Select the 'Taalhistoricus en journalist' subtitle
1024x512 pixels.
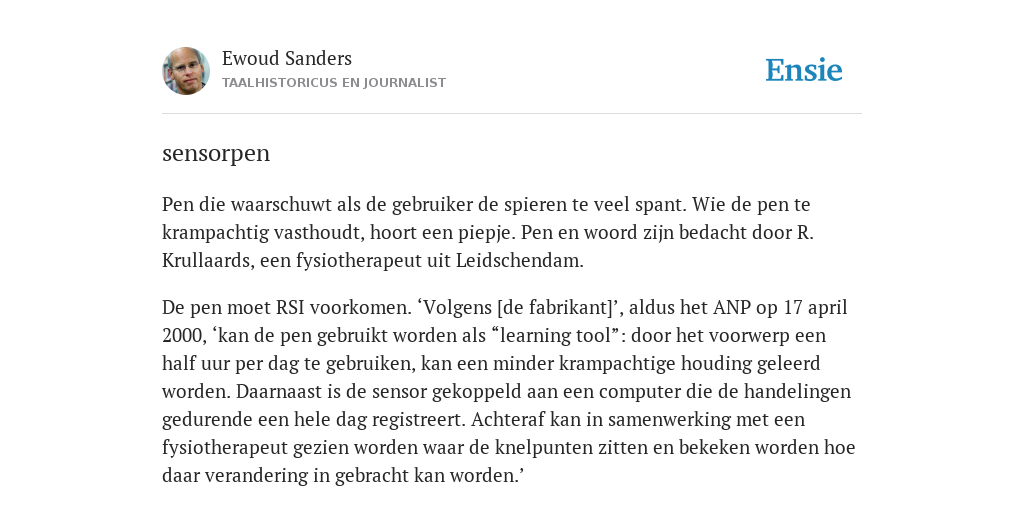click(334, 83)
